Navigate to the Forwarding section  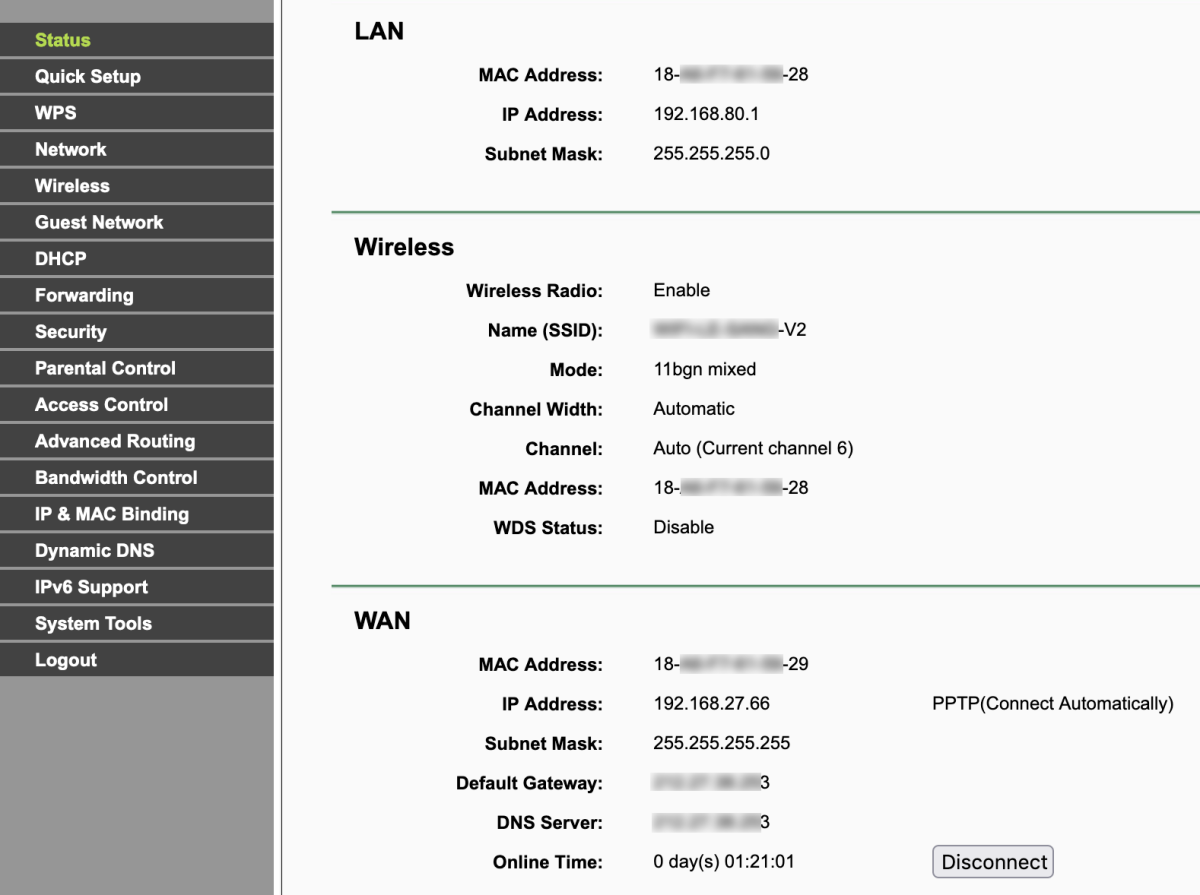[84, 296]
